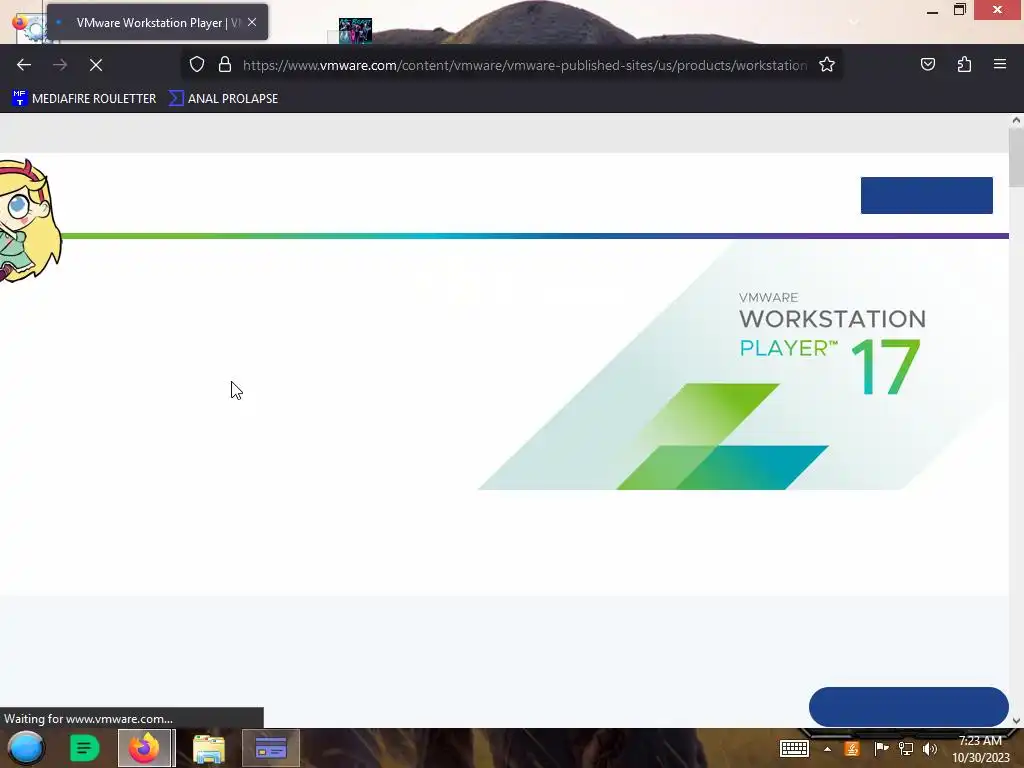Click the desktop thumbnail icon behind the tab bar

coord(355,30)
